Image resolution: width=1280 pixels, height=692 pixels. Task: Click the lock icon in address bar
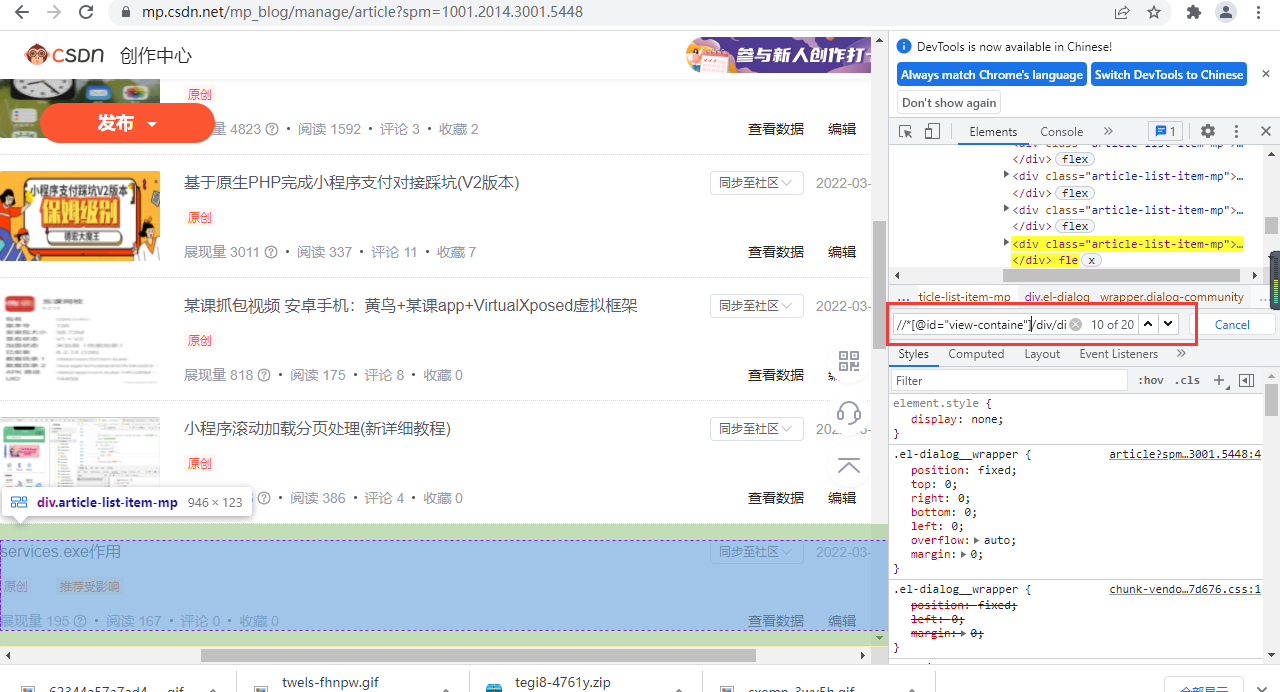tap(125, 13)
